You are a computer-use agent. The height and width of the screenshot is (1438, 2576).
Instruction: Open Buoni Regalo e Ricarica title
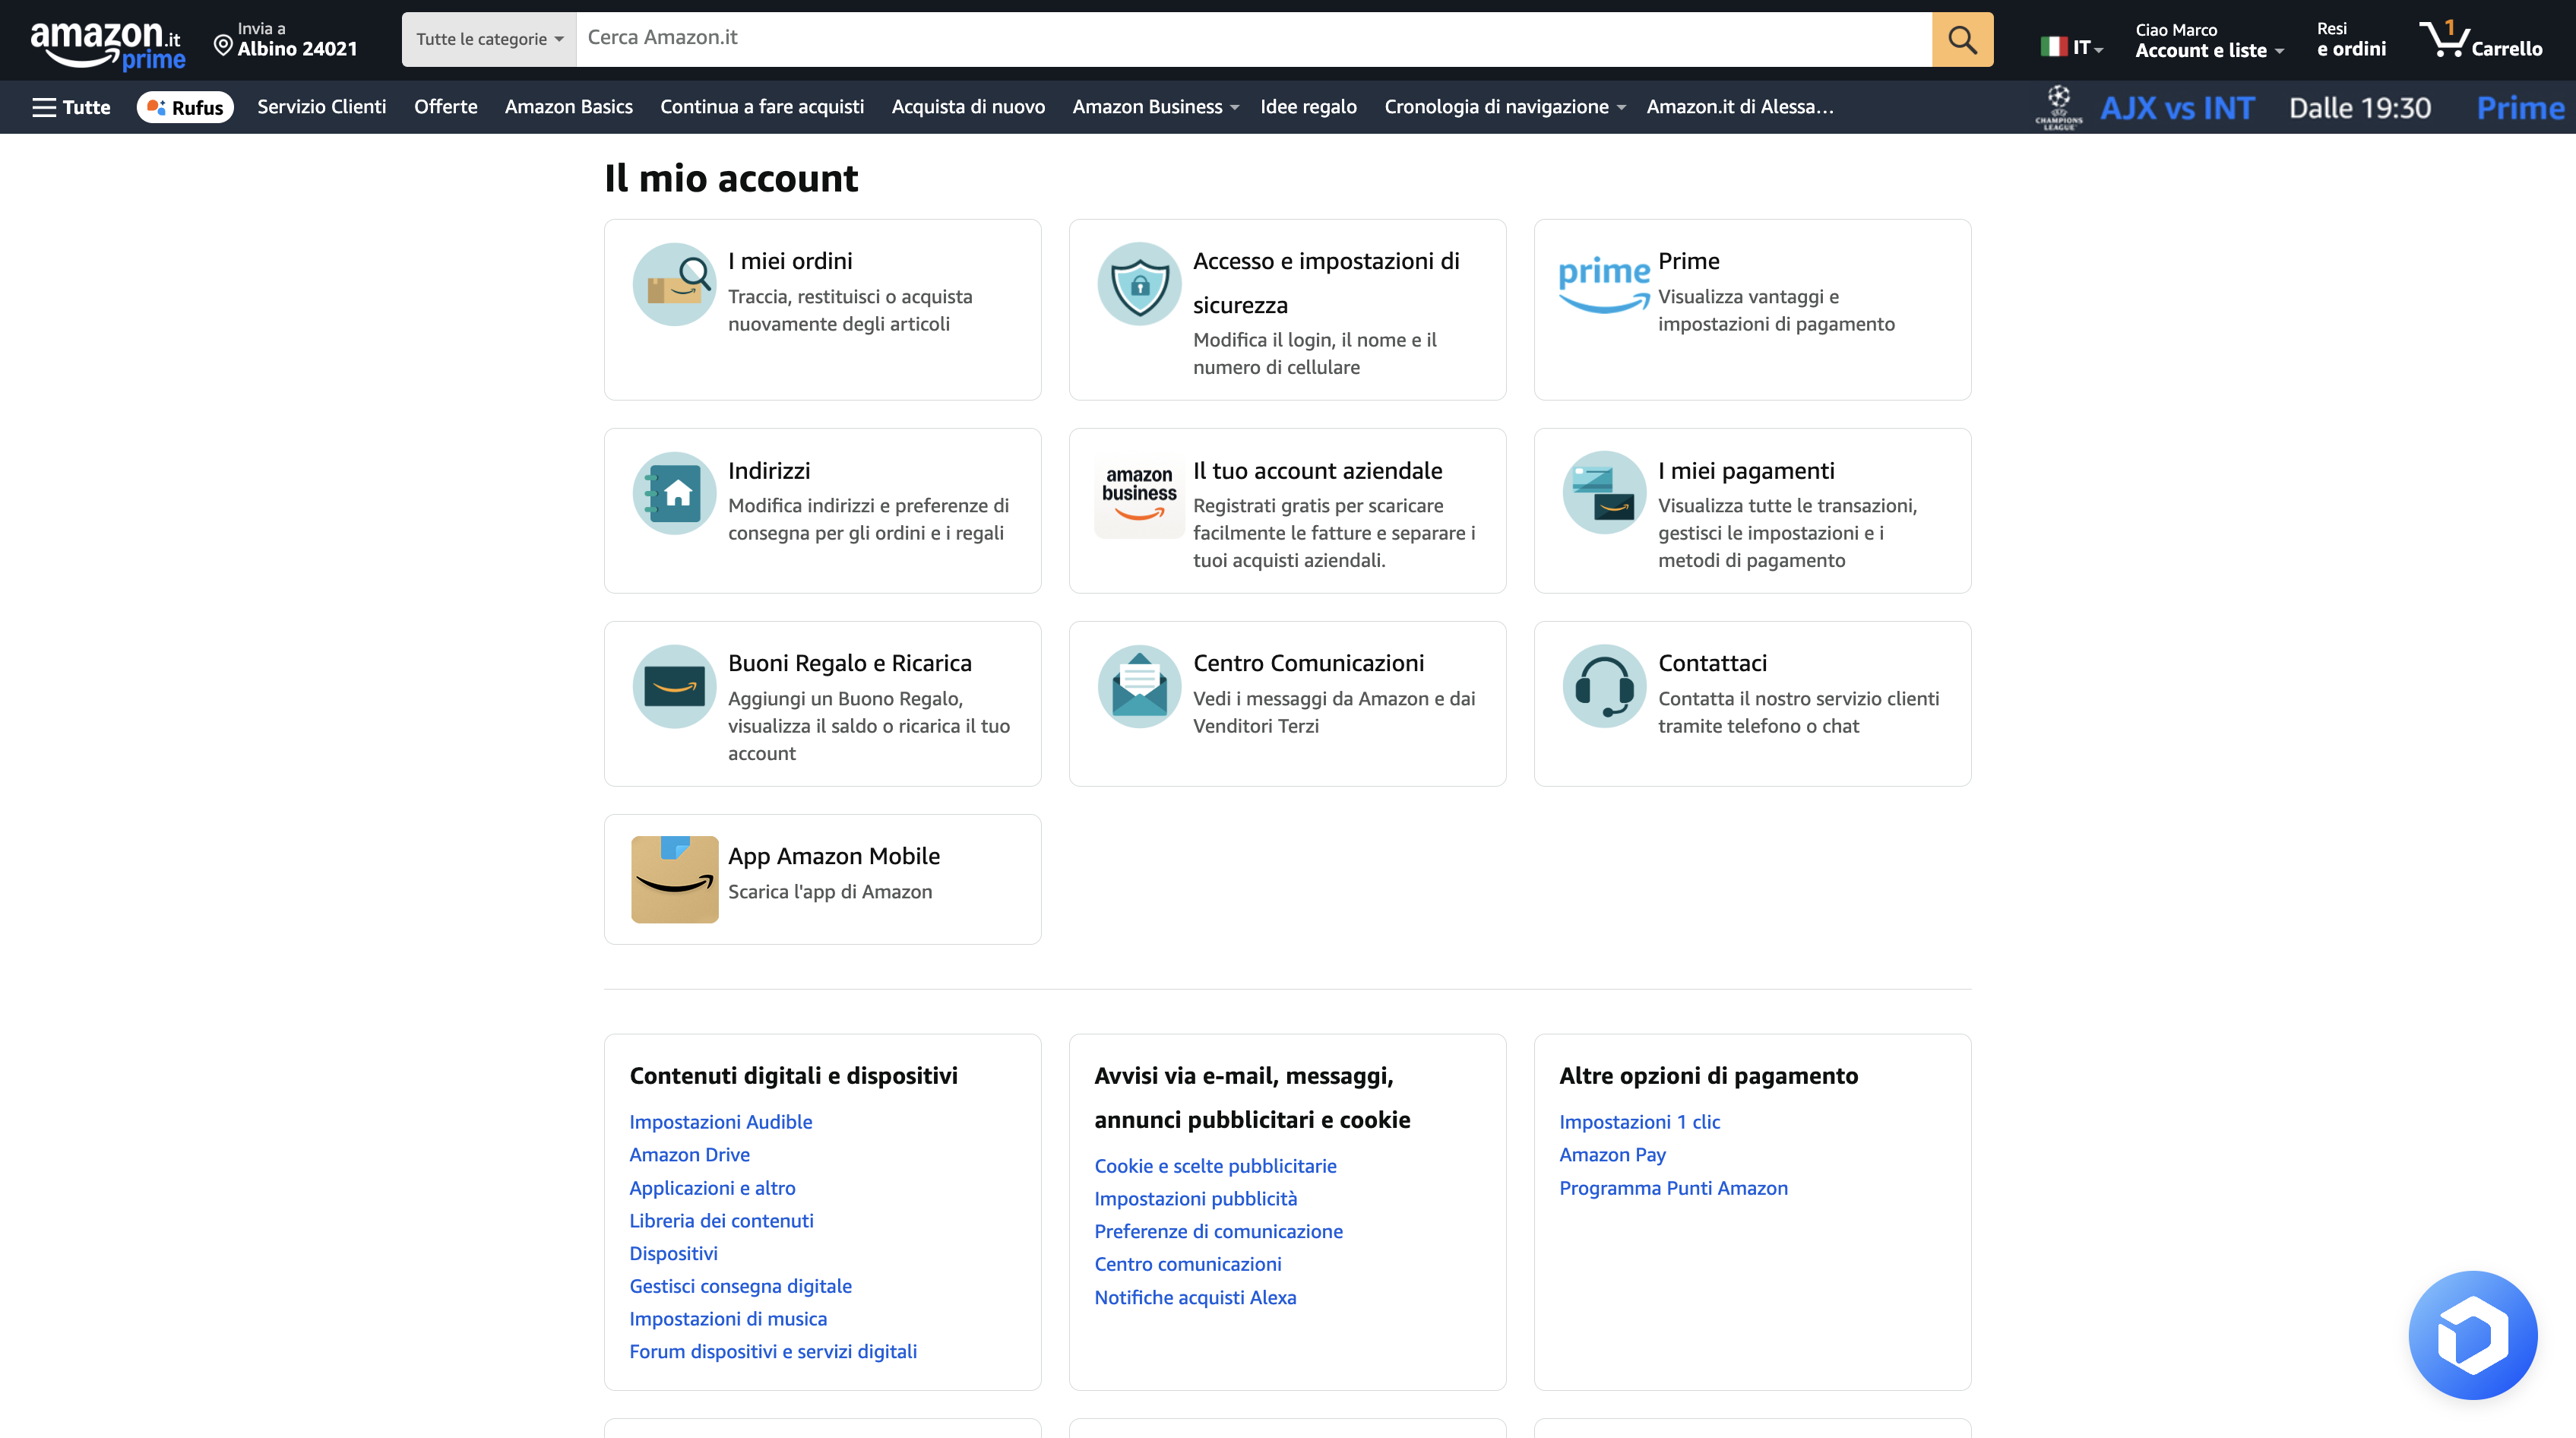coord(849,663)
